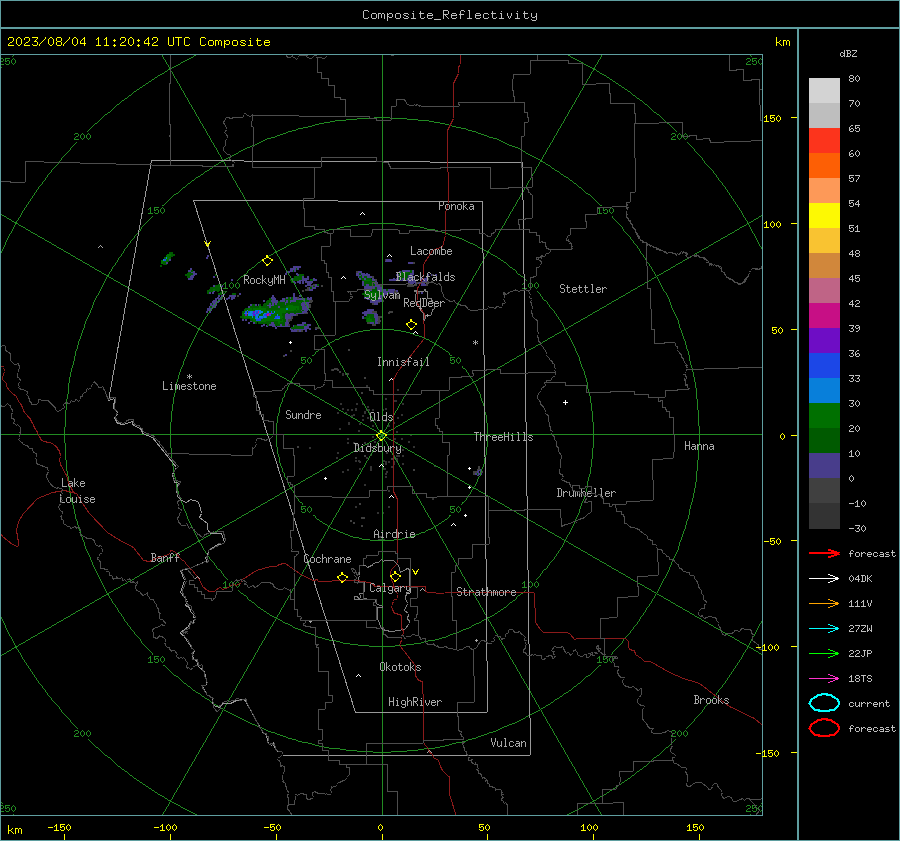Click the red forecast ellipse legend icon
The width and height of the screenshot is (900, 841).
click(x=824, y=728)
